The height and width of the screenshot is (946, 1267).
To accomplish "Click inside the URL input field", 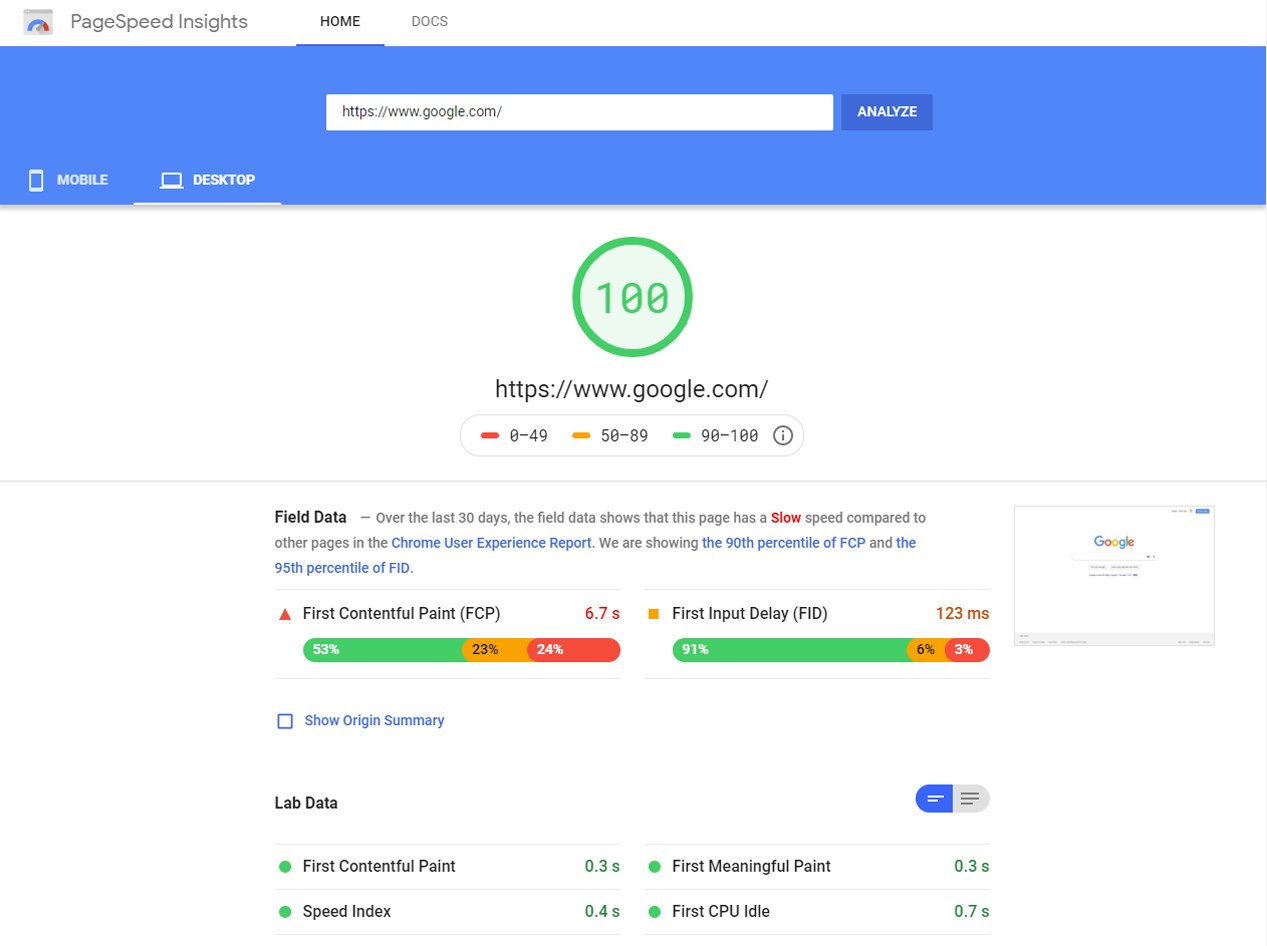I will click(579, 112).
